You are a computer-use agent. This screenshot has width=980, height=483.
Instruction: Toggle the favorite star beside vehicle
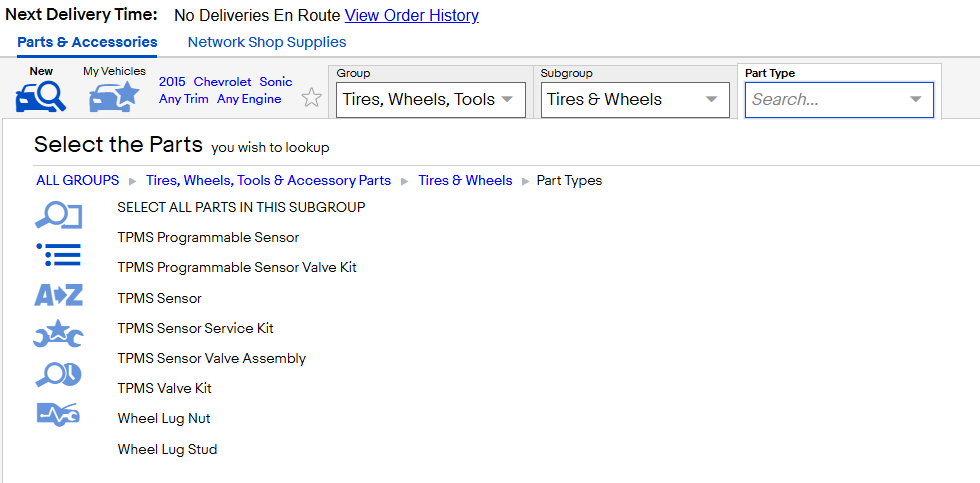(311, 98)
